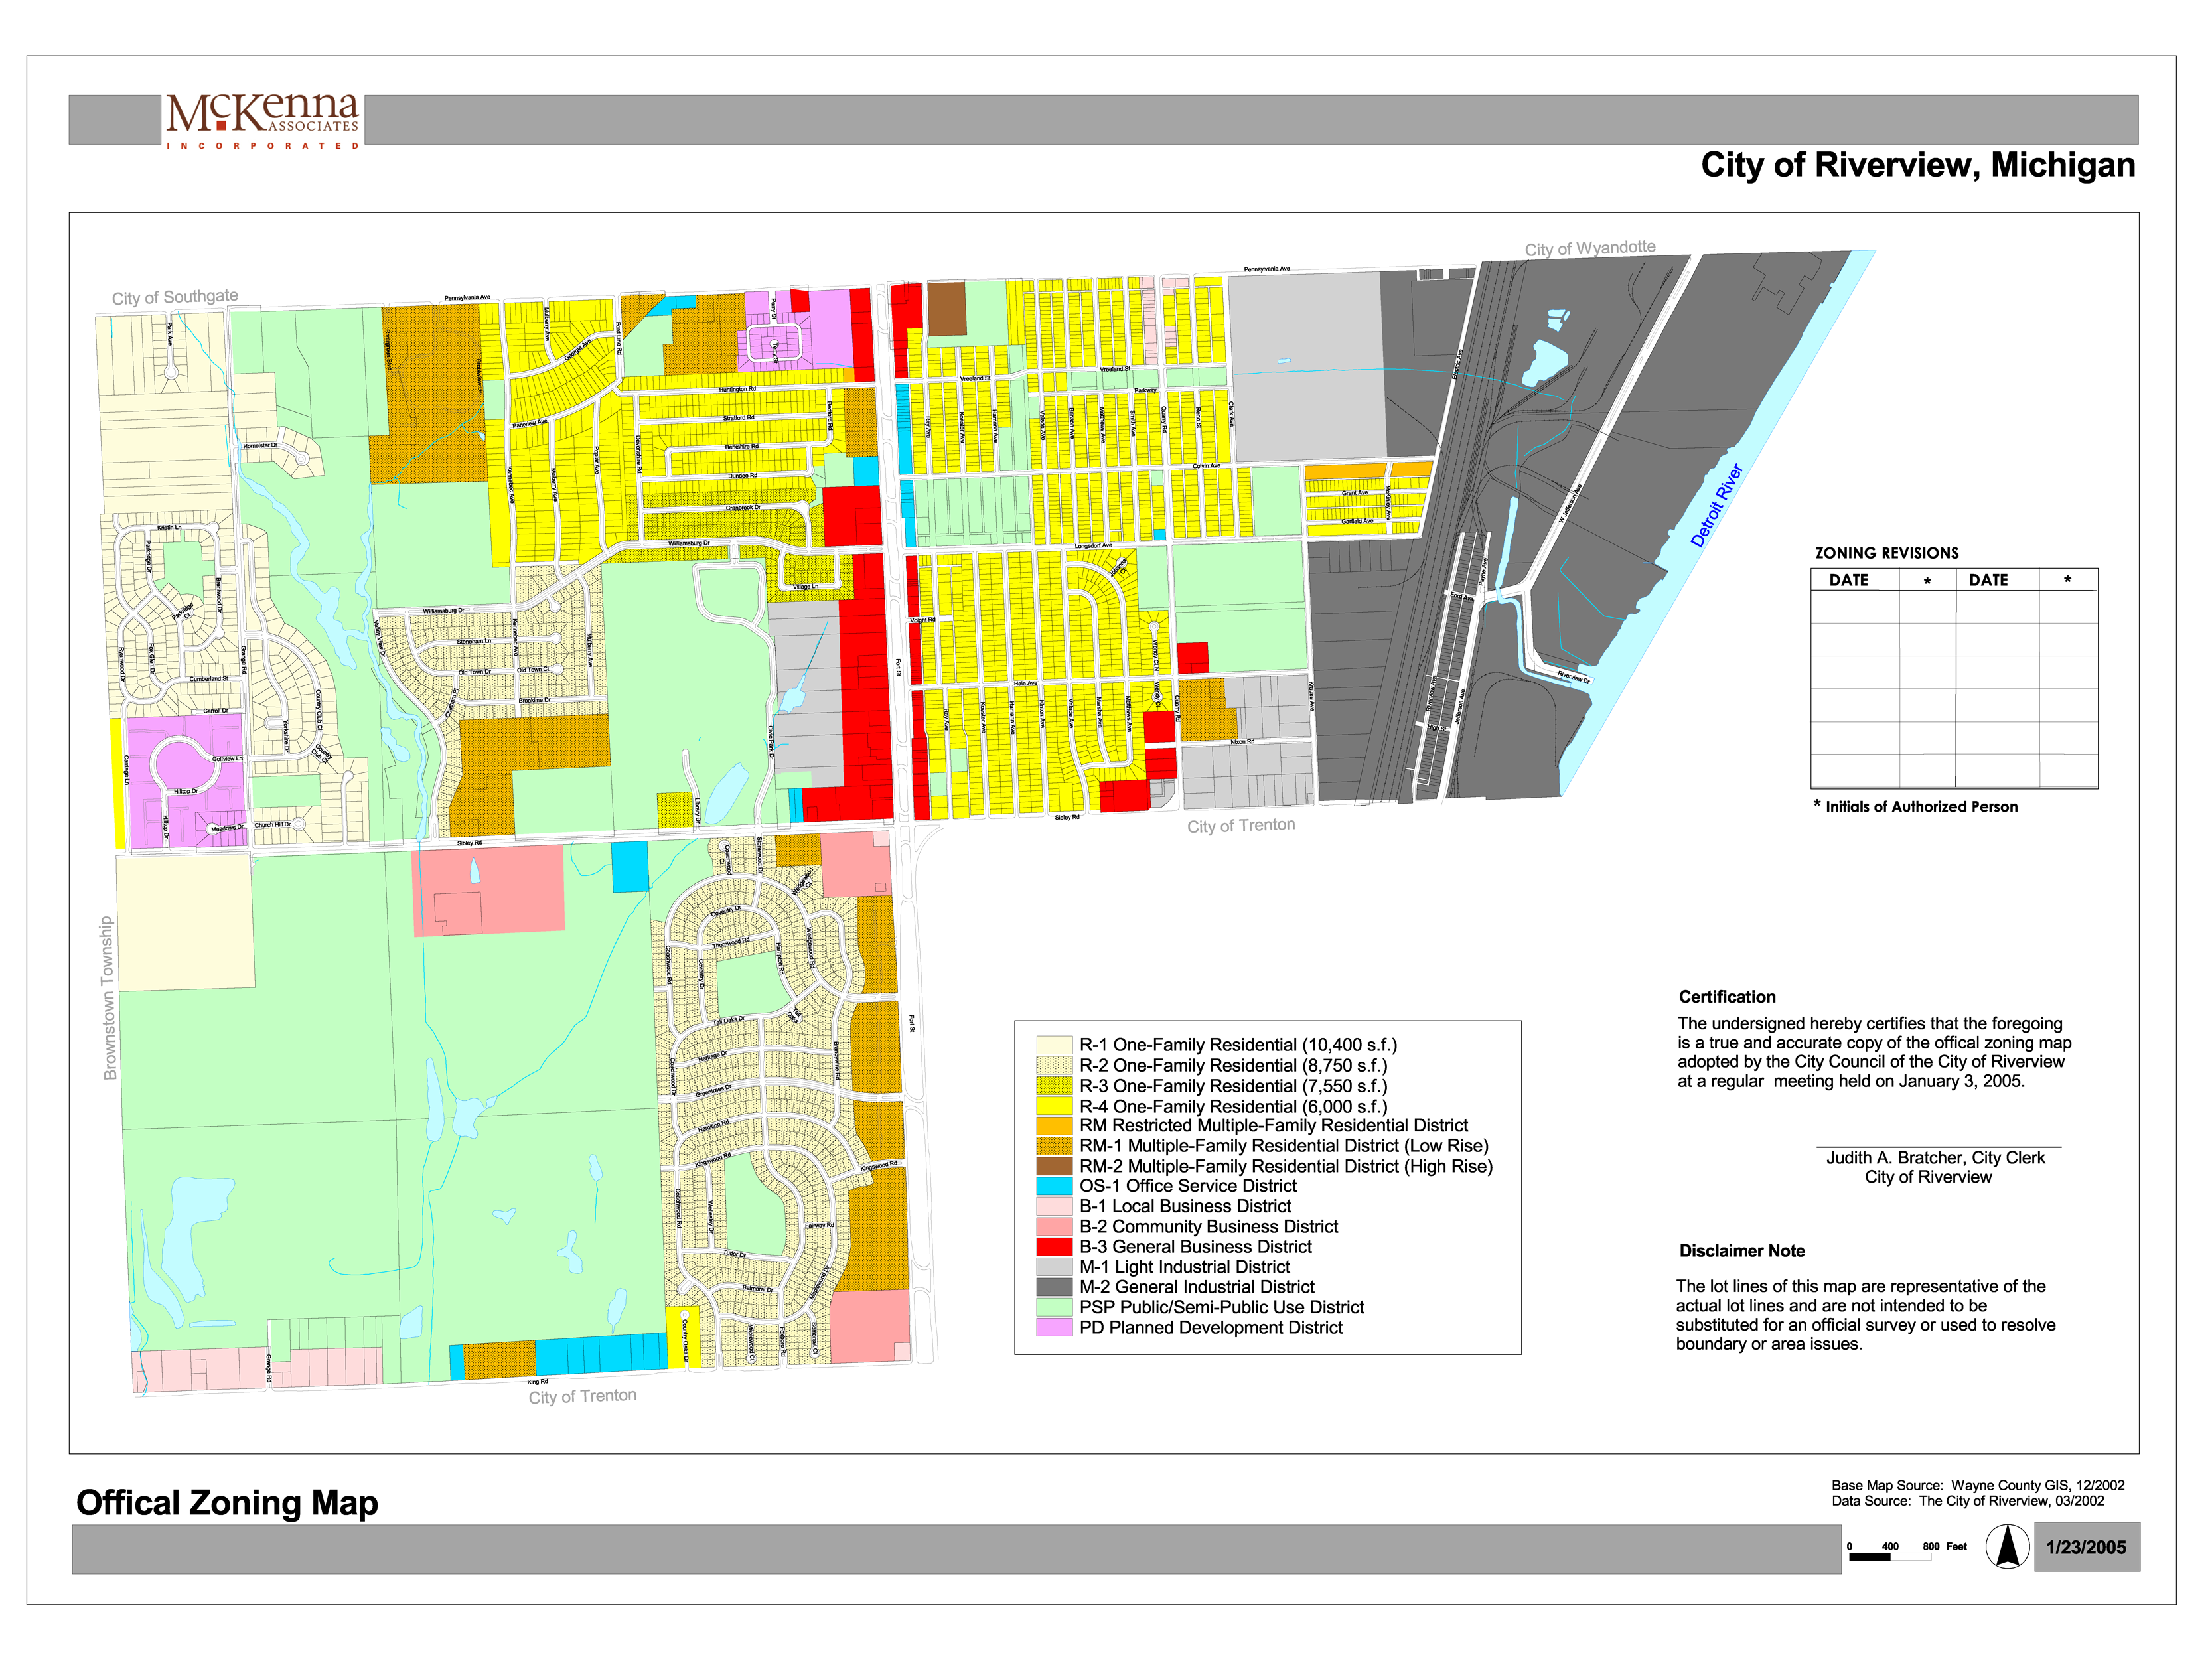
Task: Click the Detroit River label
Action: click(x=1716, y=505)
